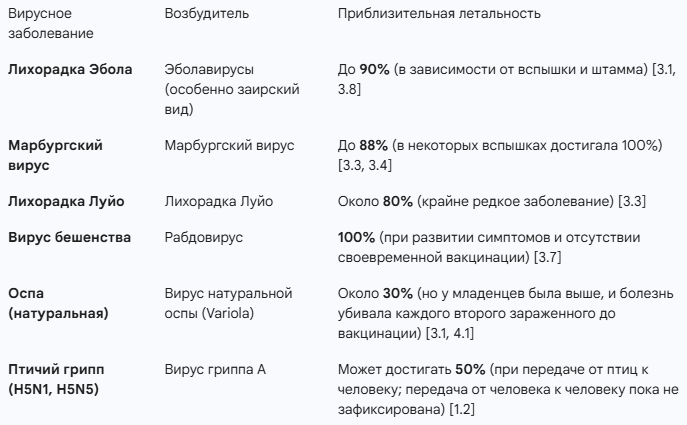
Task: Click the "Возбудитель" column header
Action: pyautogui.click(x=207, y=15)
